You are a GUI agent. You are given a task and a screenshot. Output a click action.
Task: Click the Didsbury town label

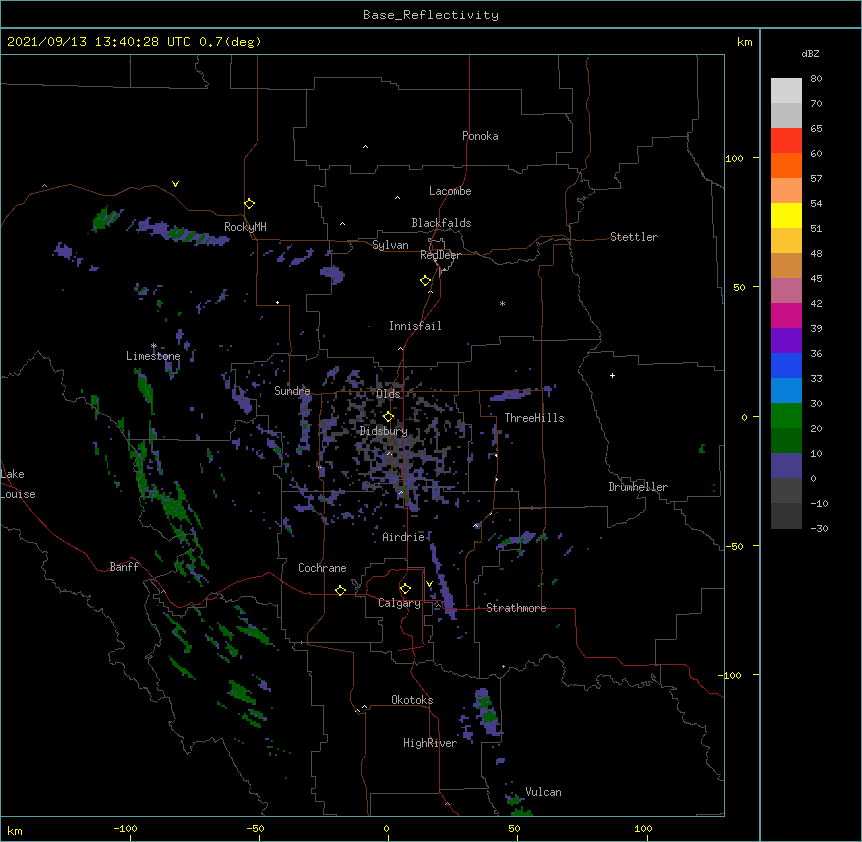pyautogui.click(x=384, y=431)
